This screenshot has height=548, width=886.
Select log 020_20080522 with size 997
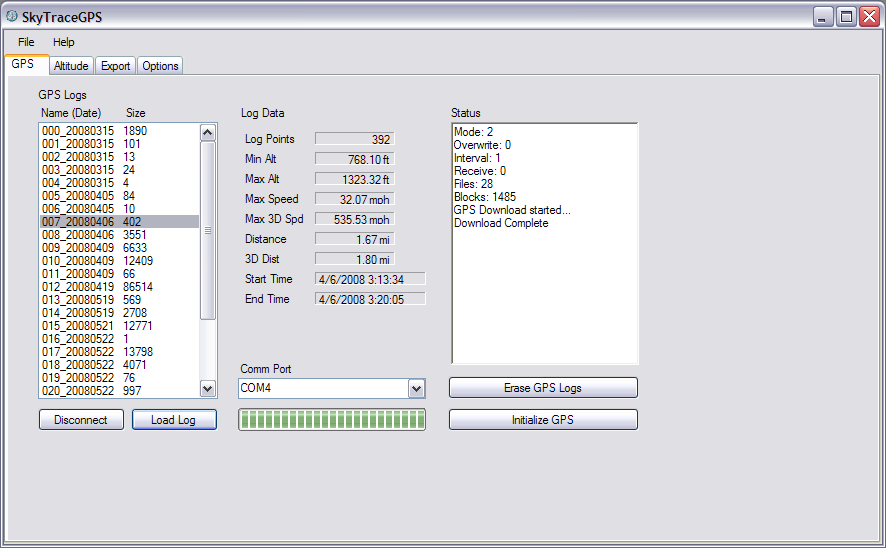(x=119, y=390)
